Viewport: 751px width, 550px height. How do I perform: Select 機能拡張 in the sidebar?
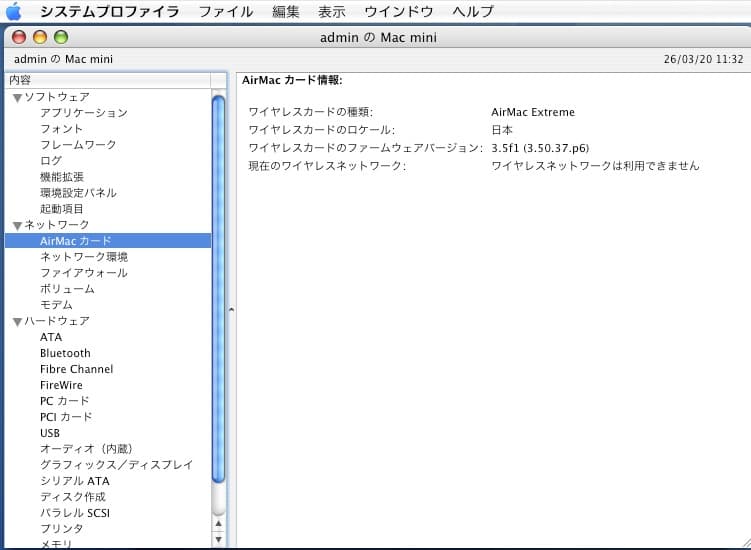(x=62, y=177)
